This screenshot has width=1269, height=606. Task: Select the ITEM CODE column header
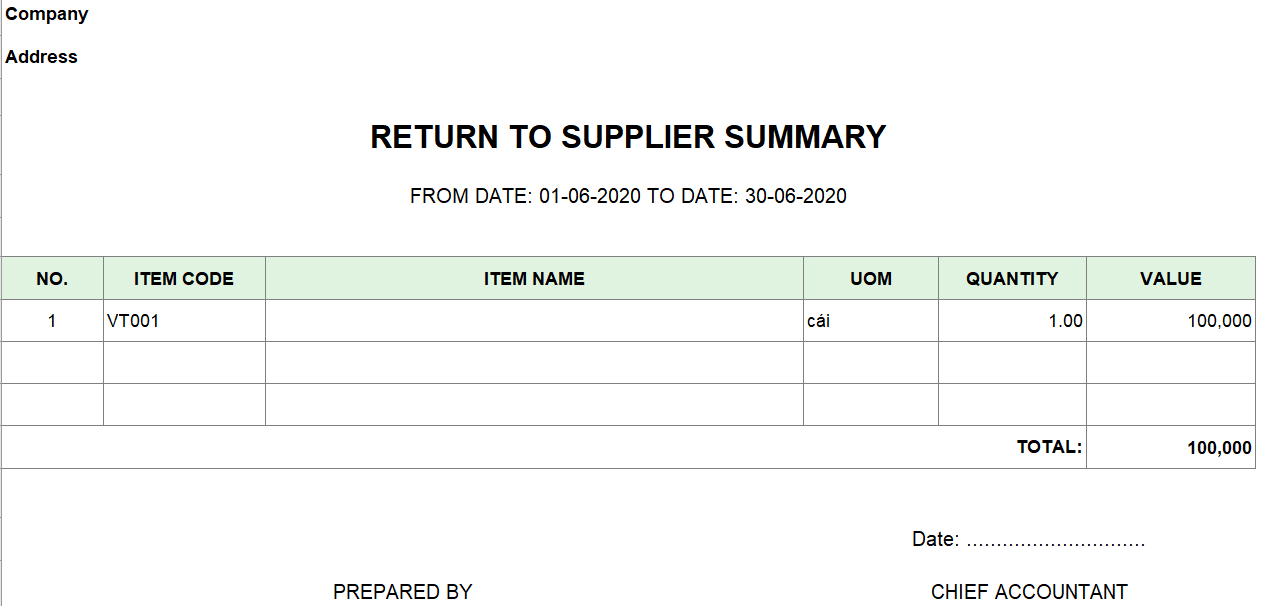184,279
